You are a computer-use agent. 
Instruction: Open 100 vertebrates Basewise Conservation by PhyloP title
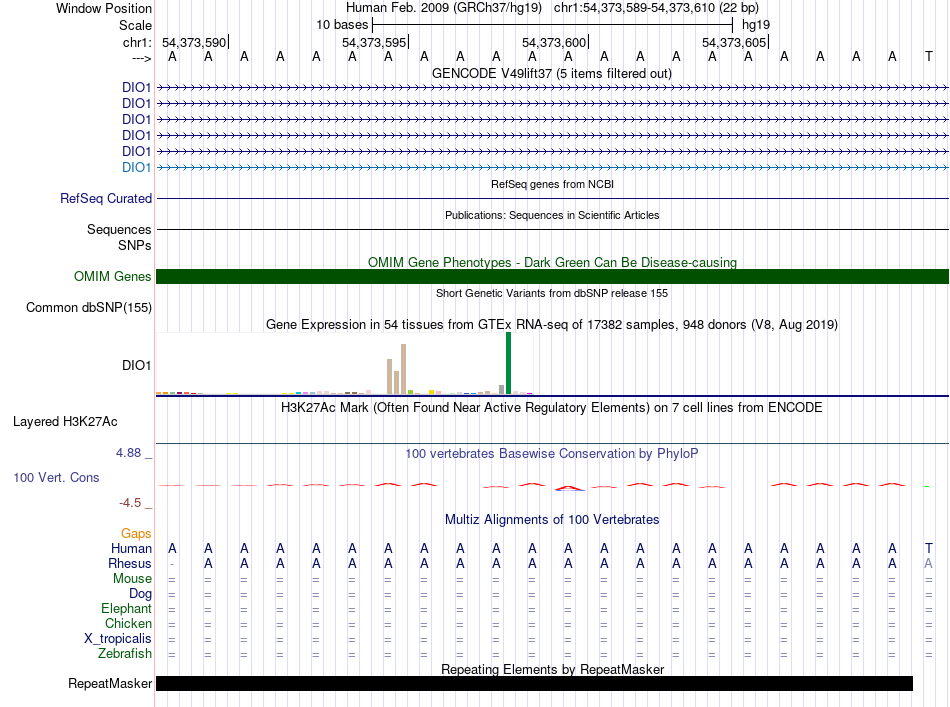(x=552, y=454)
